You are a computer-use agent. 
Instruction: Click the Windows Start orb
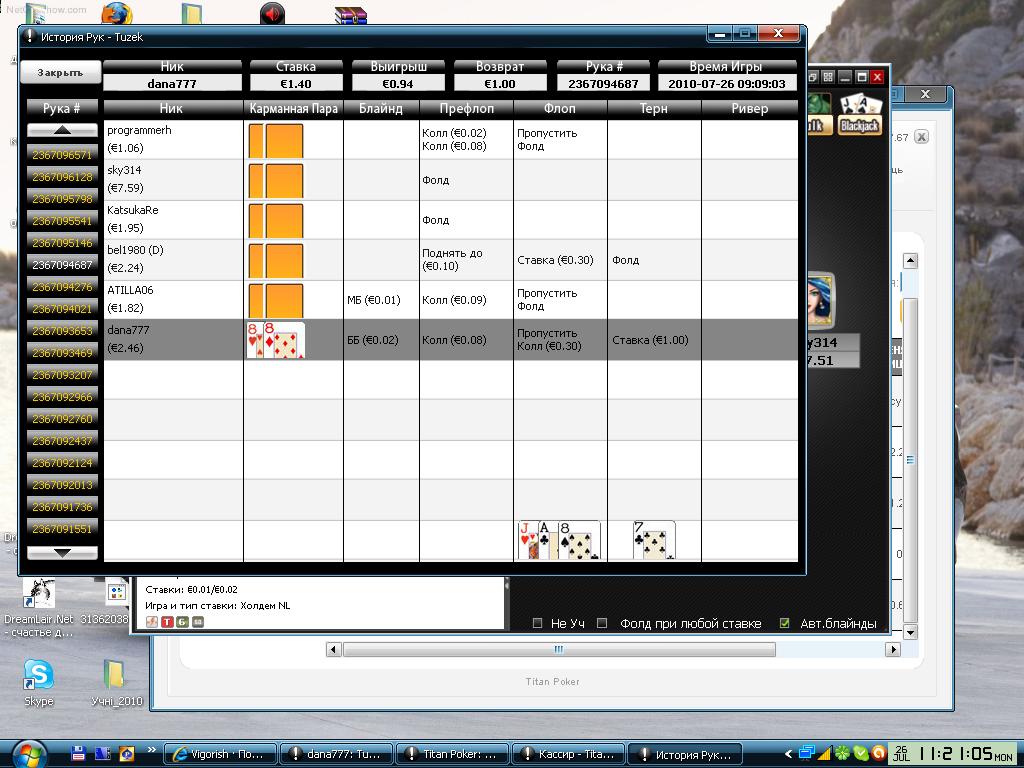coord(27,753)
